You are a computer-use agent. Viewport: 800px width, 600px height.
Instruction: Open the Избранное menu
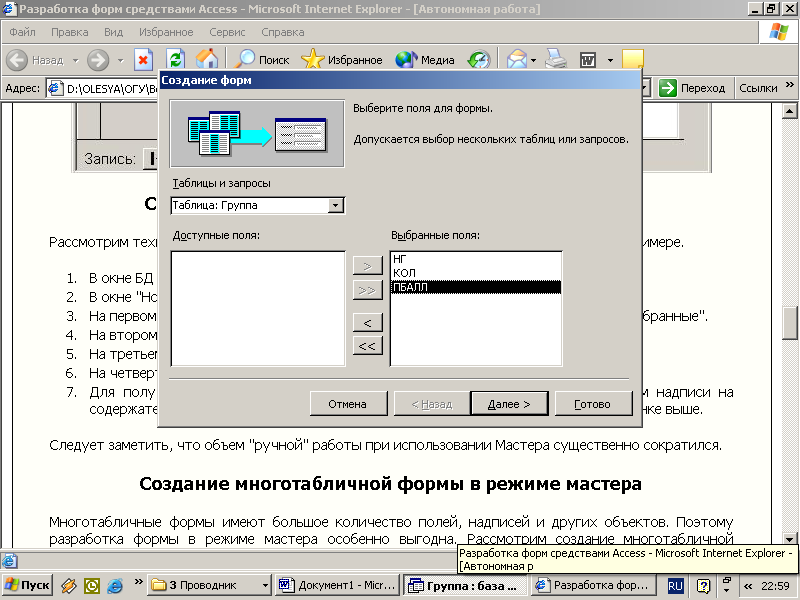click(166, 32)
